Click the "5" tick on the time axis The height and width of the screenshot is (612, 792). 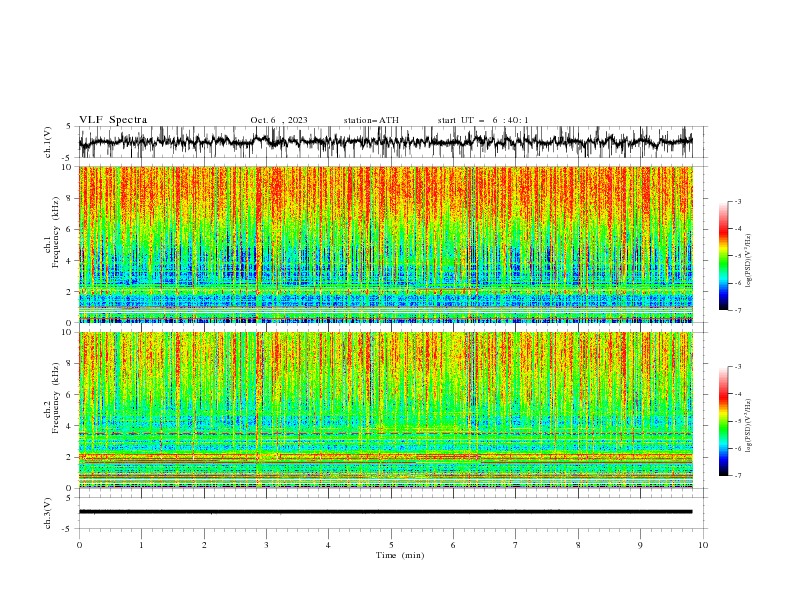(391, 545)
